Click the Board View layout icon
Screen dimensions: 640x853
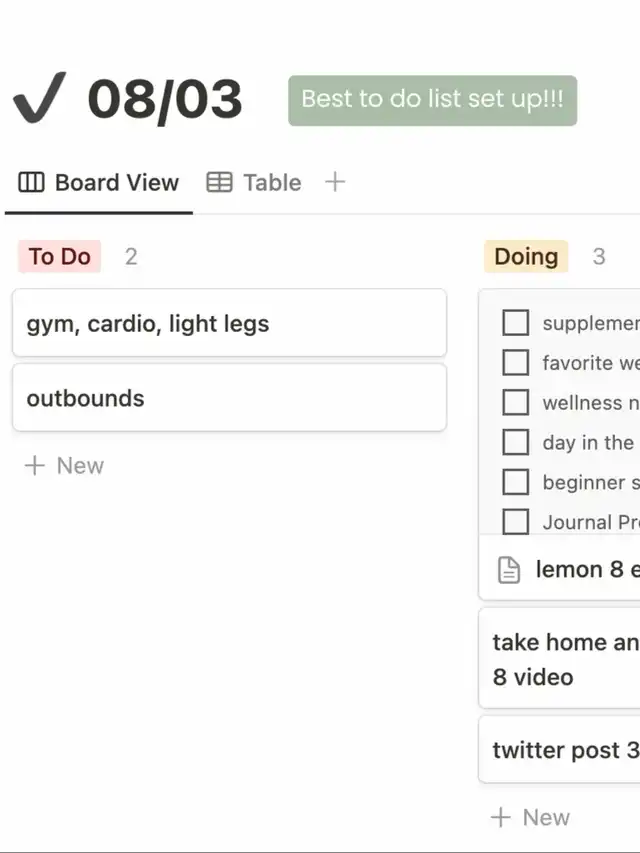click(32, 183)
